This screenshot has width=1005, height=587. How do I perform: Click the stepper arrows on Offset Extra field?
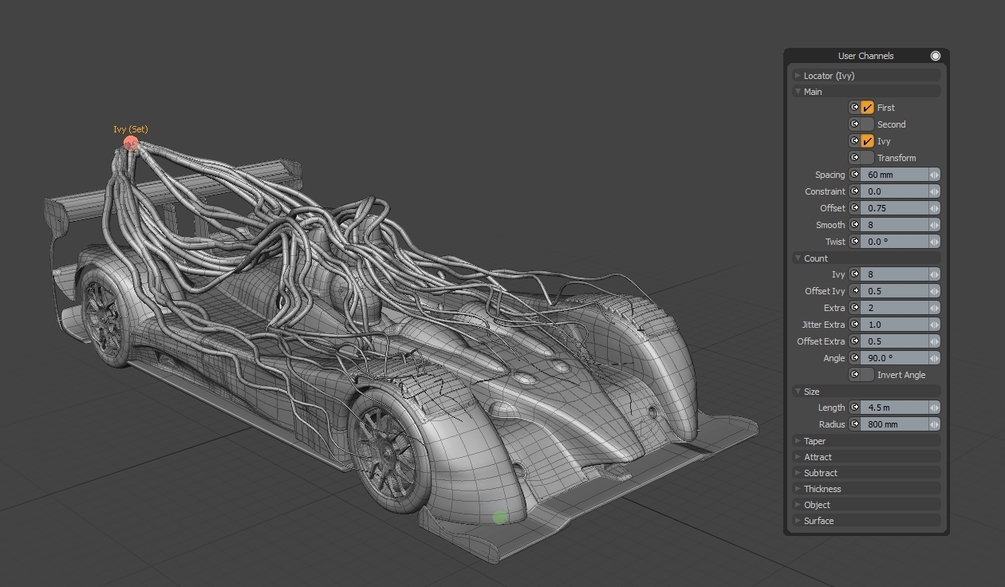click(934, 341)
